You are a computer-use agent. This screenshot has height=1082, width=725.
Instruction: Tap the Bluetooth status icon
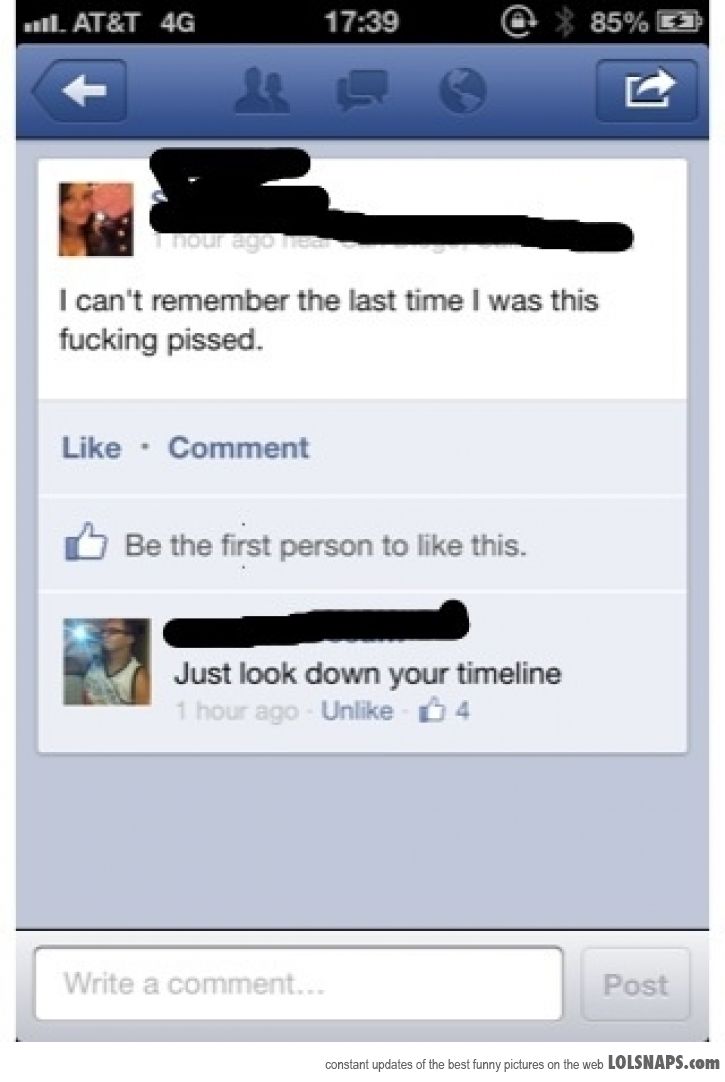(565, 23)
